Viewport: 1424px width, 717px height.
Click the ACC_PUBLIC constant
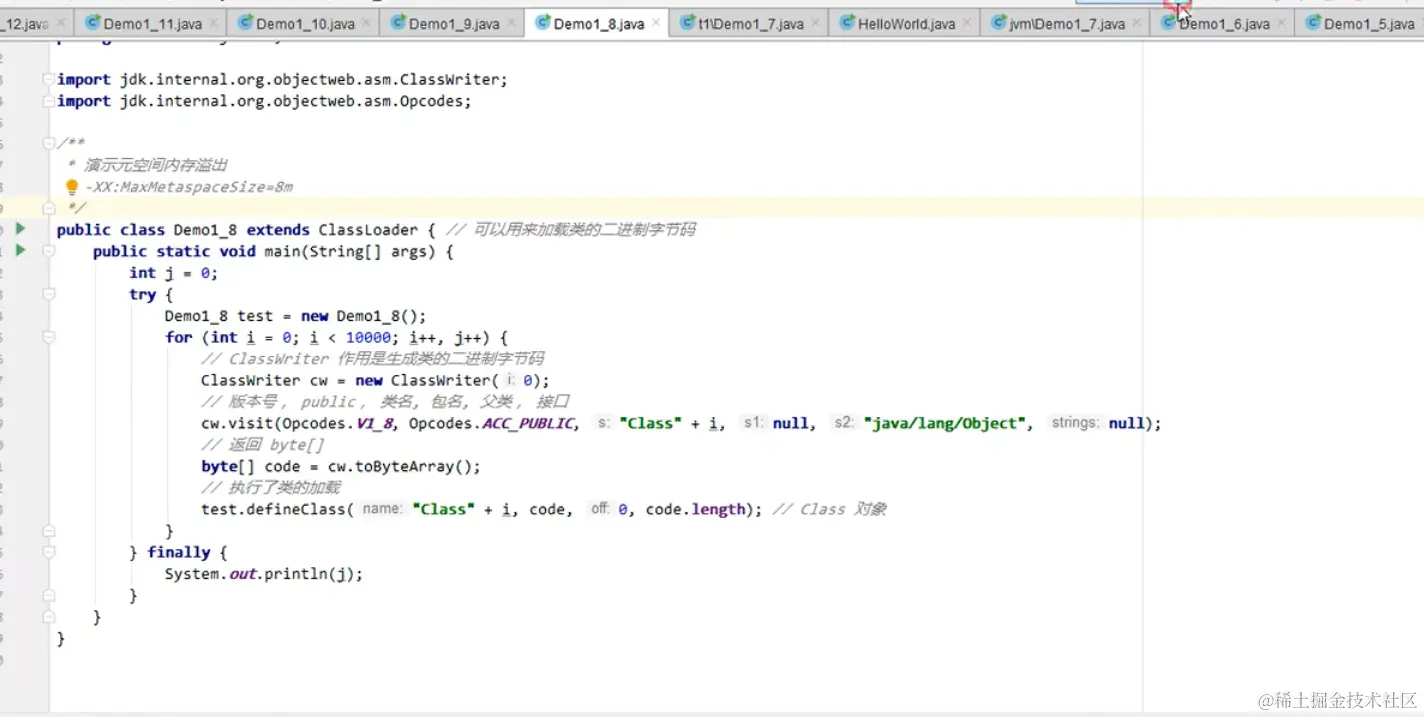pyautogui.click(x=527, y=423)
